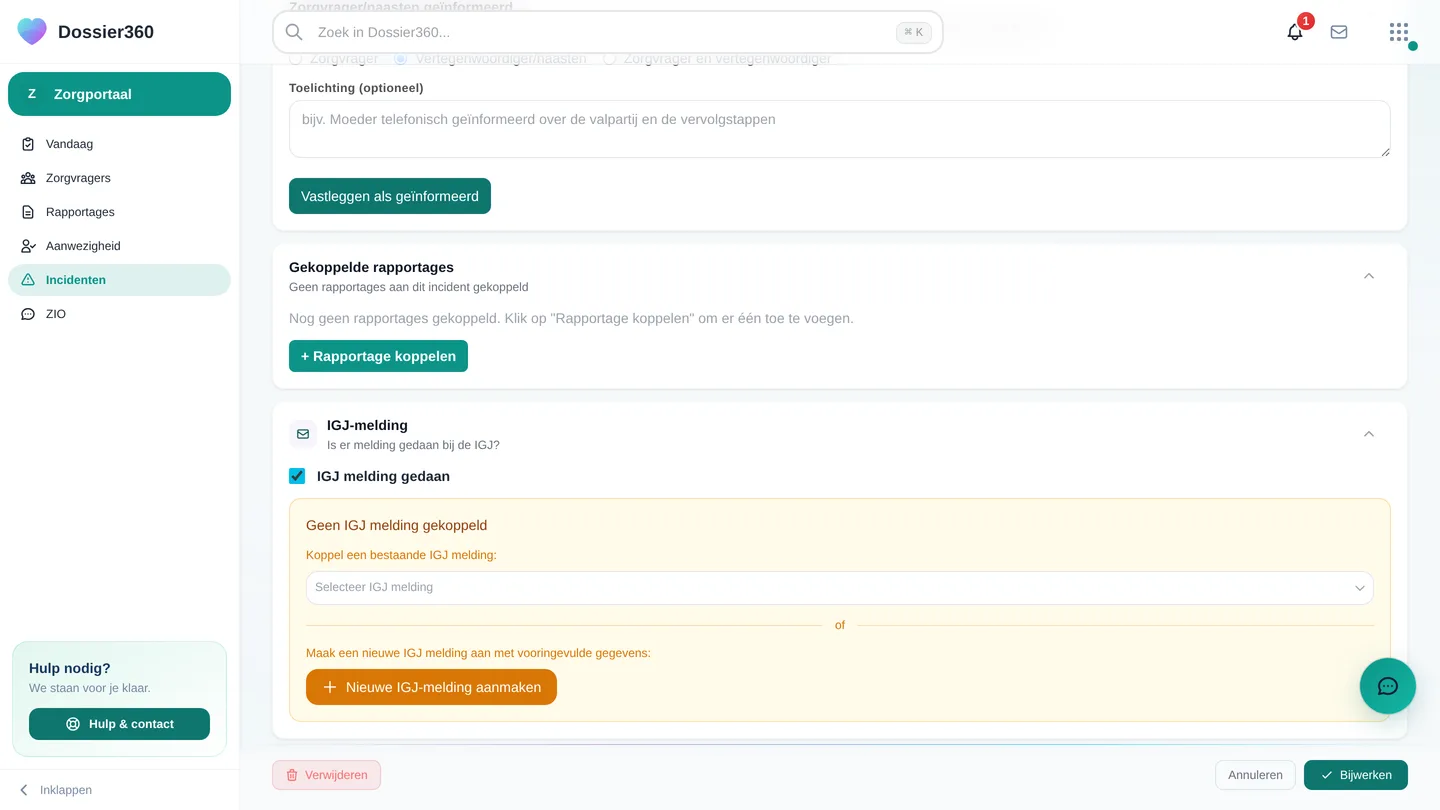Screen dimensions: 1440x810
Task: Click the Vandaag clipboard icon
Action: click(28, 144)
